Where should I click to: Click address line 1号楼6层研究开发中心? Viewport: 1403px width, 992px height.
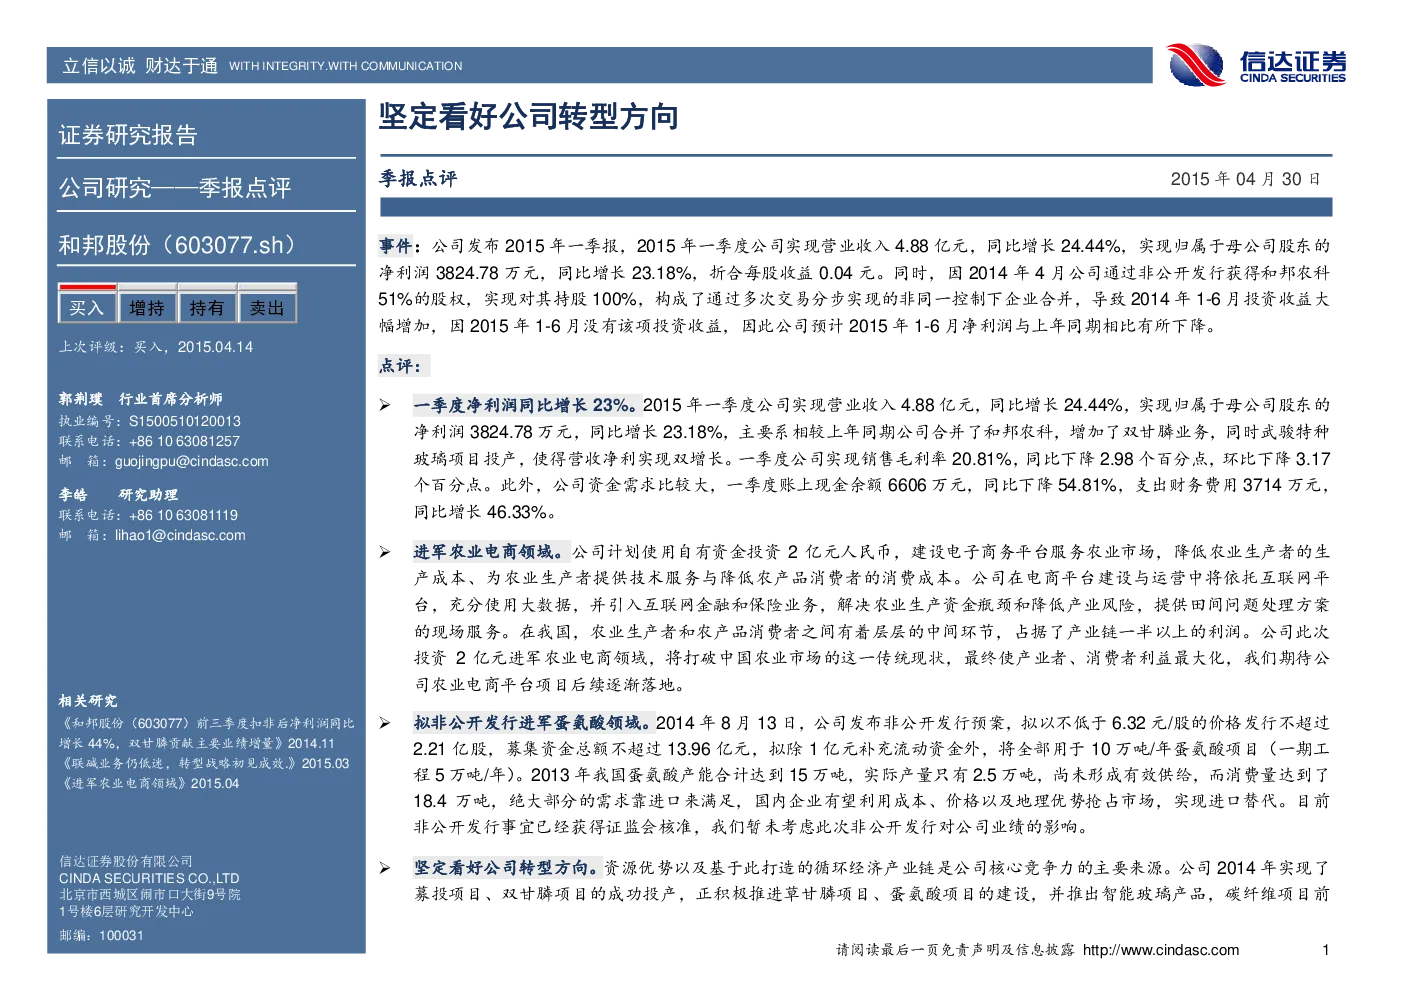(126, 912)
